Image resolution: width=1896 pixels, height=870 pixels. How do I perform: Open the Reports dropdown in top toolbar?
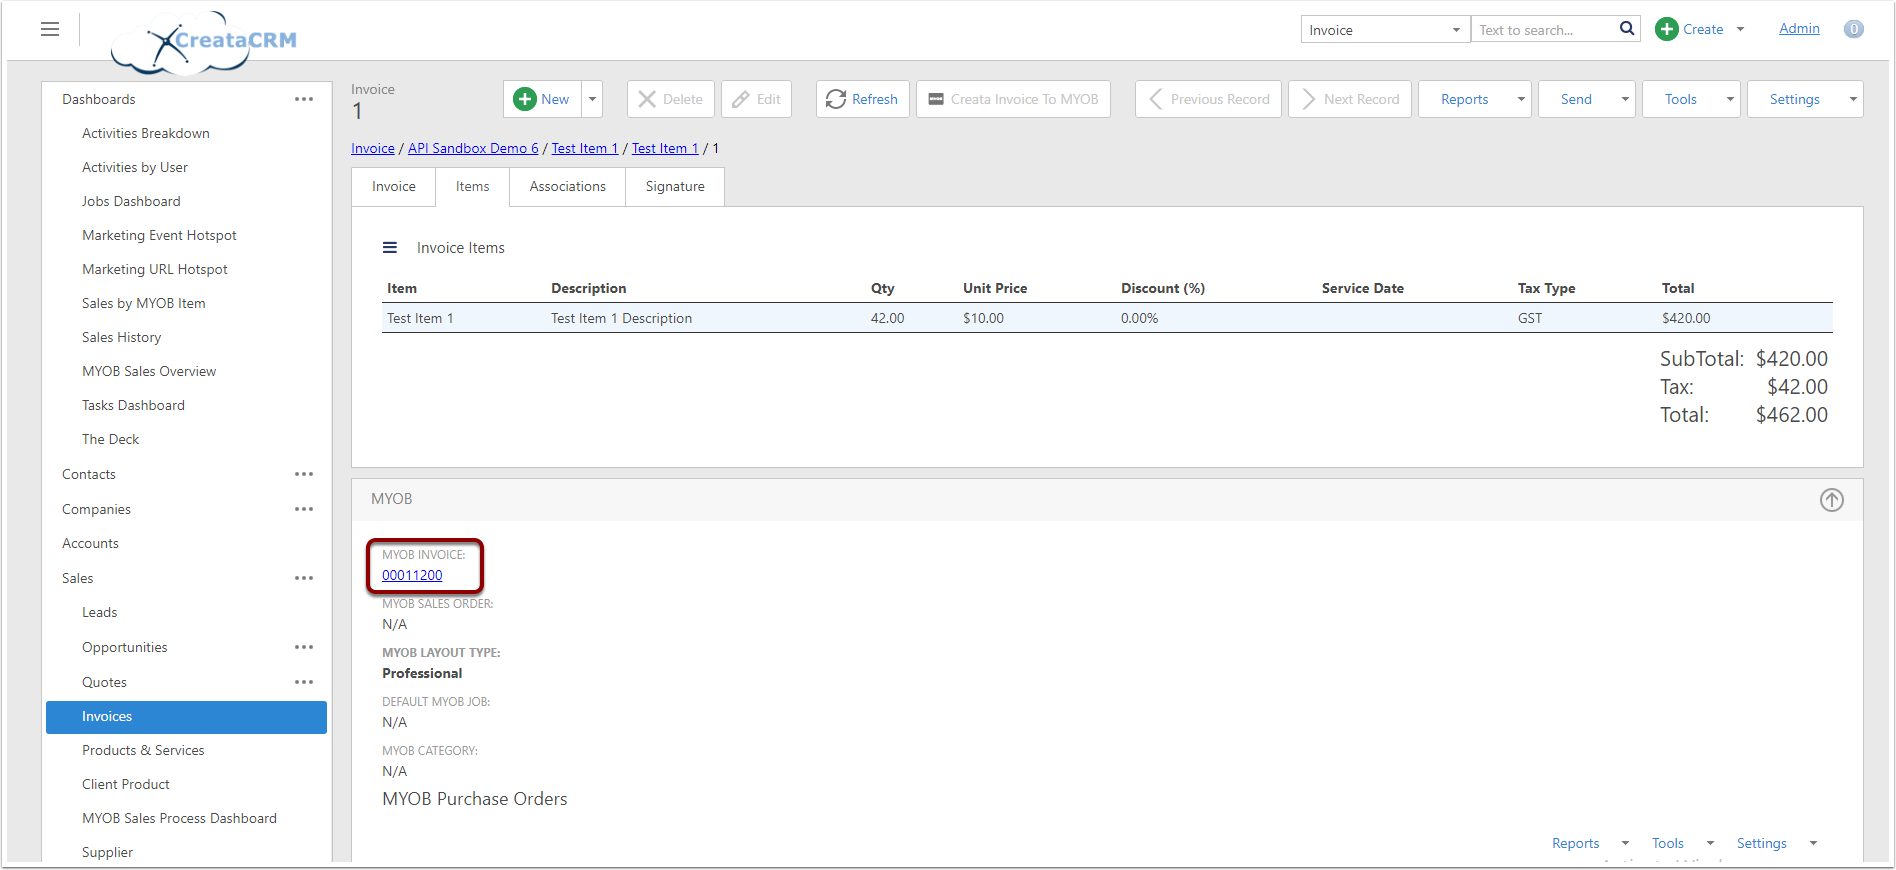pyautogui.click(x=1475, y=99)
